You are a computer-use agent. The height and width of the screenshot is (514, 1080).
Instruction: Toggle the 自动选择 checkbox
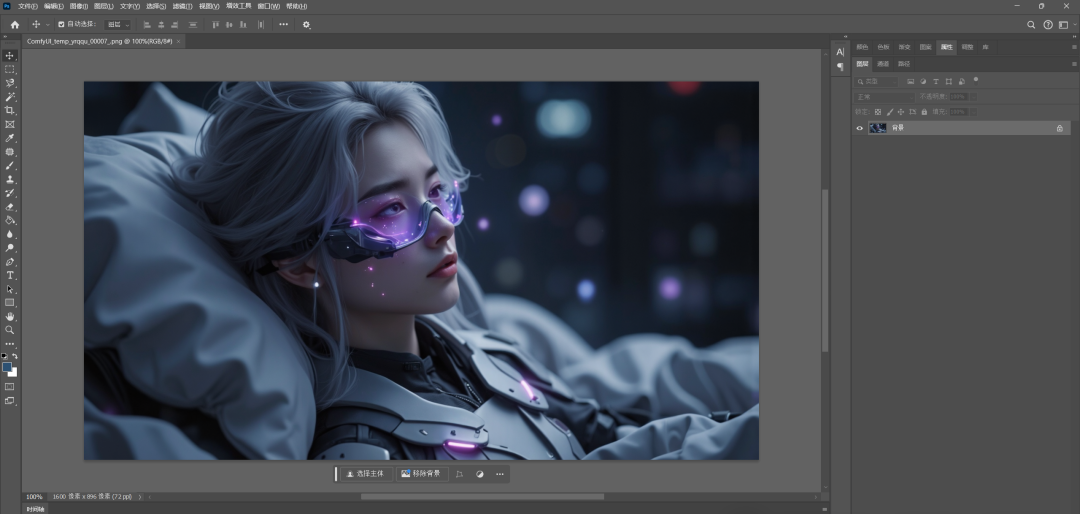click(61, 24)
